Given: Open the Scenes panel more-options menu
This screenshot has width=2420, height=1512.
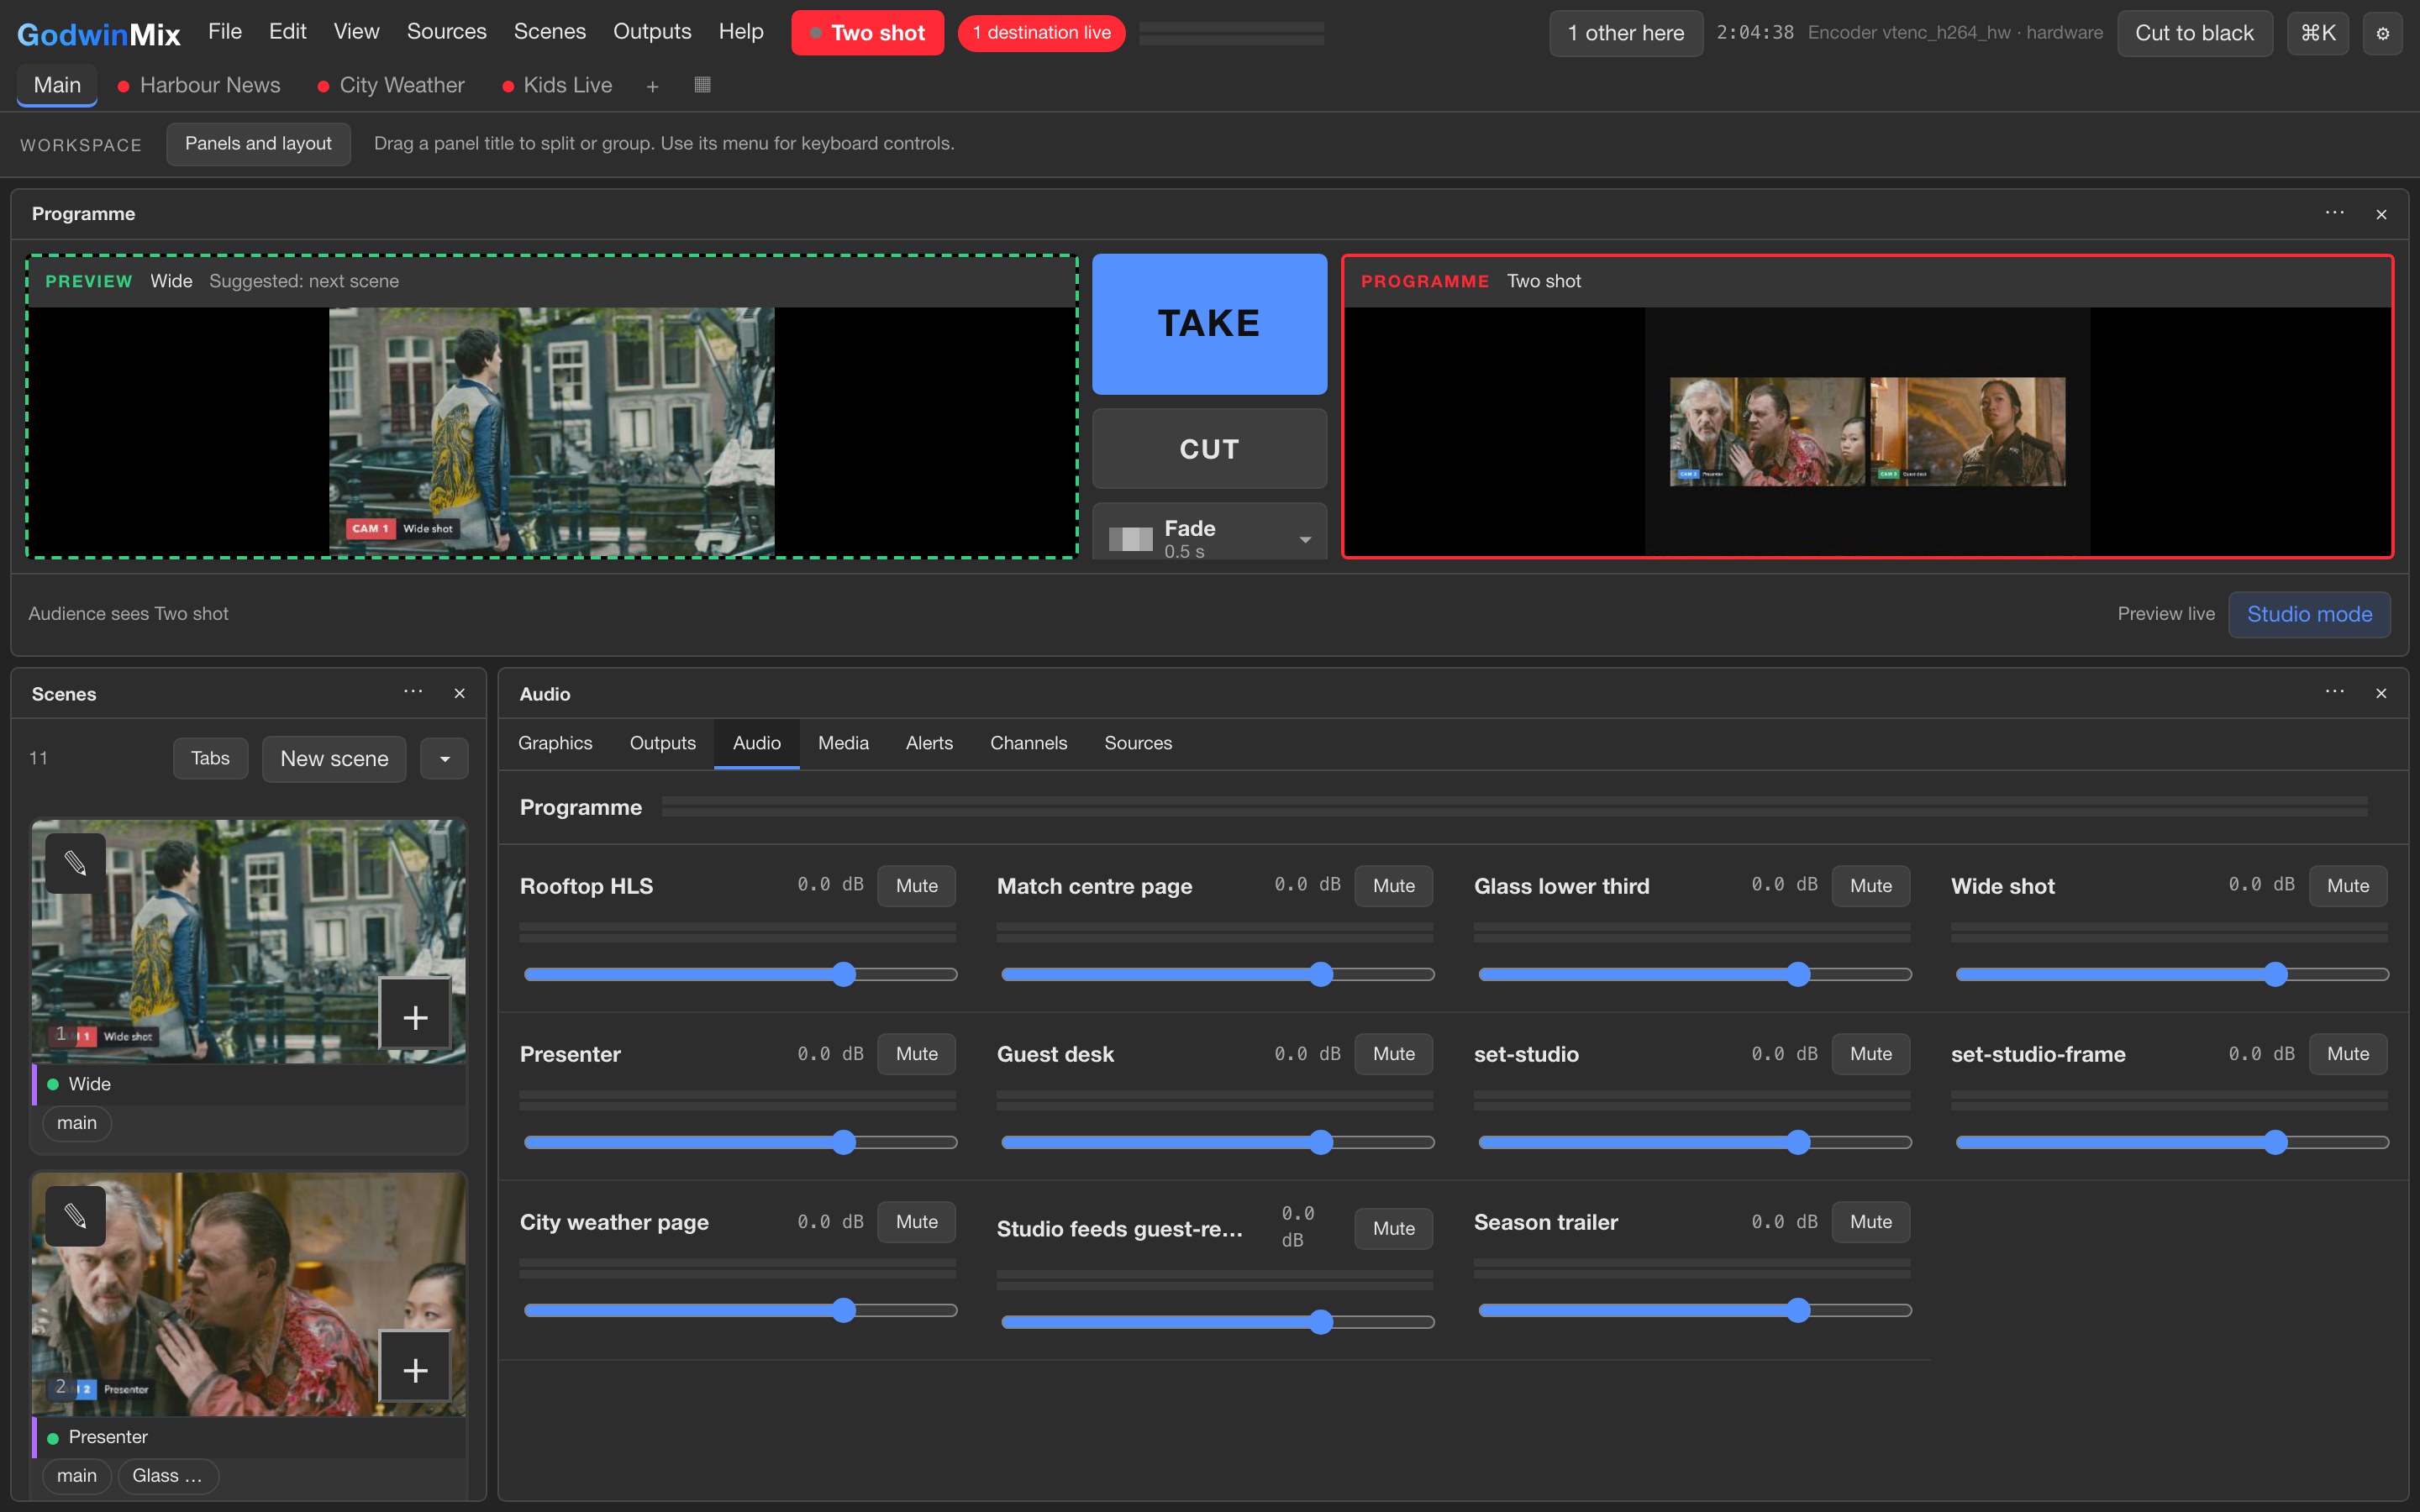Looking at the screenshot, I should (x=413, y=692).
